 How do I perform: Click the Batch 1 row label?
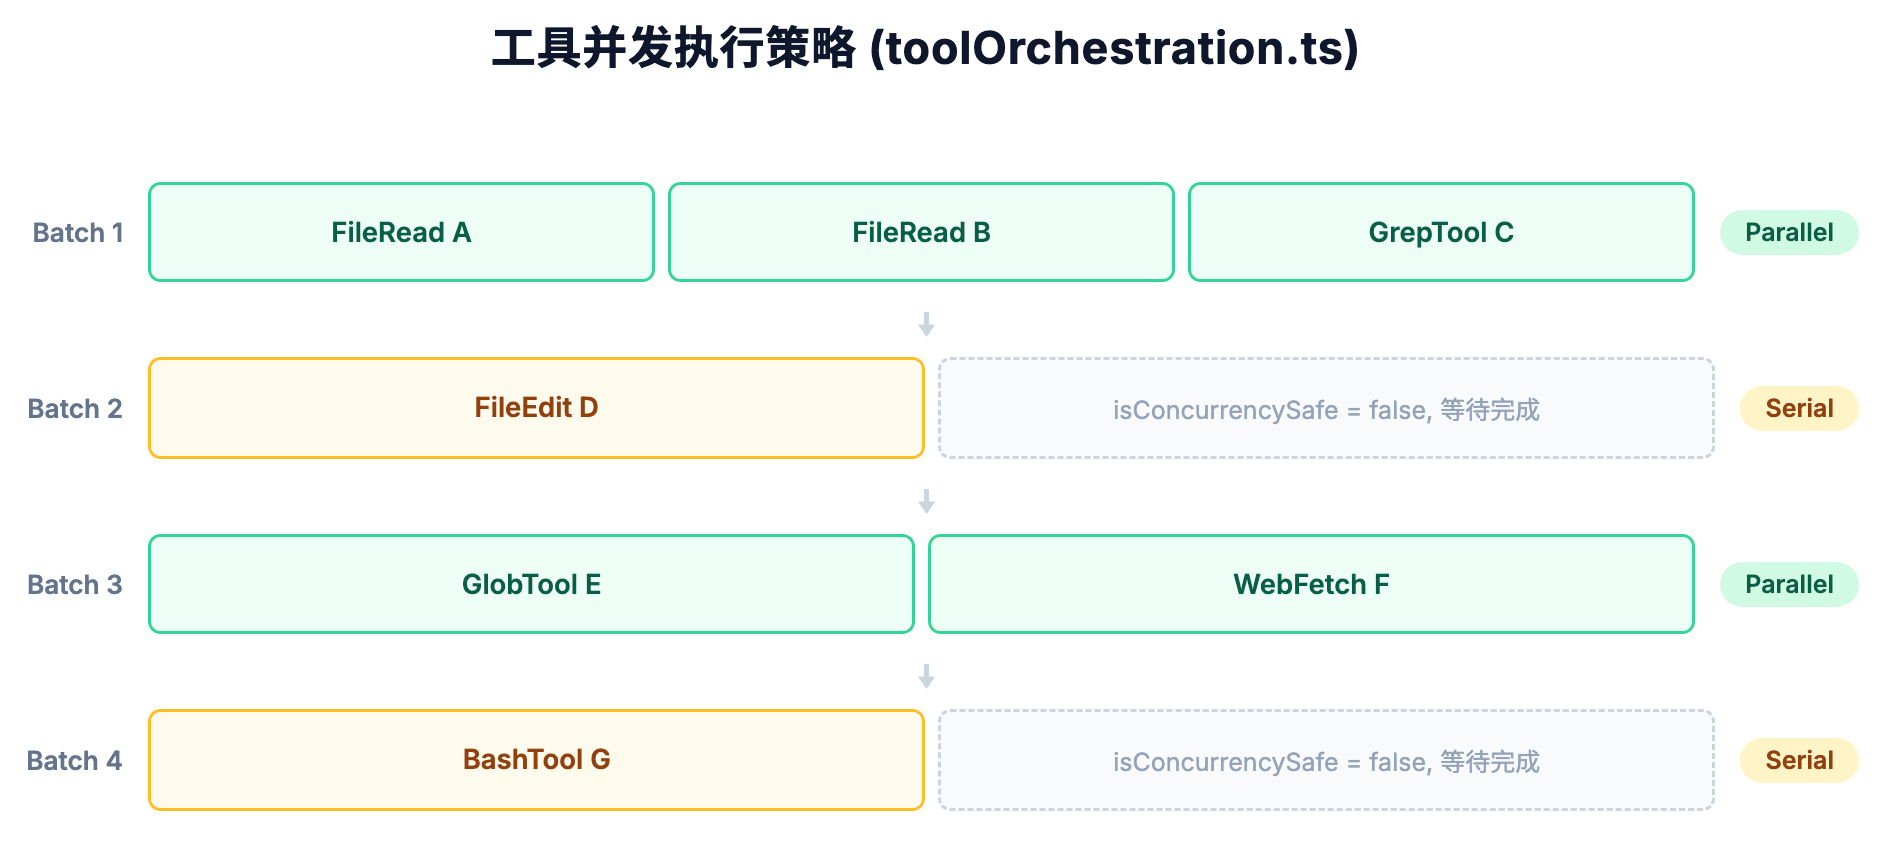point(78,233)
